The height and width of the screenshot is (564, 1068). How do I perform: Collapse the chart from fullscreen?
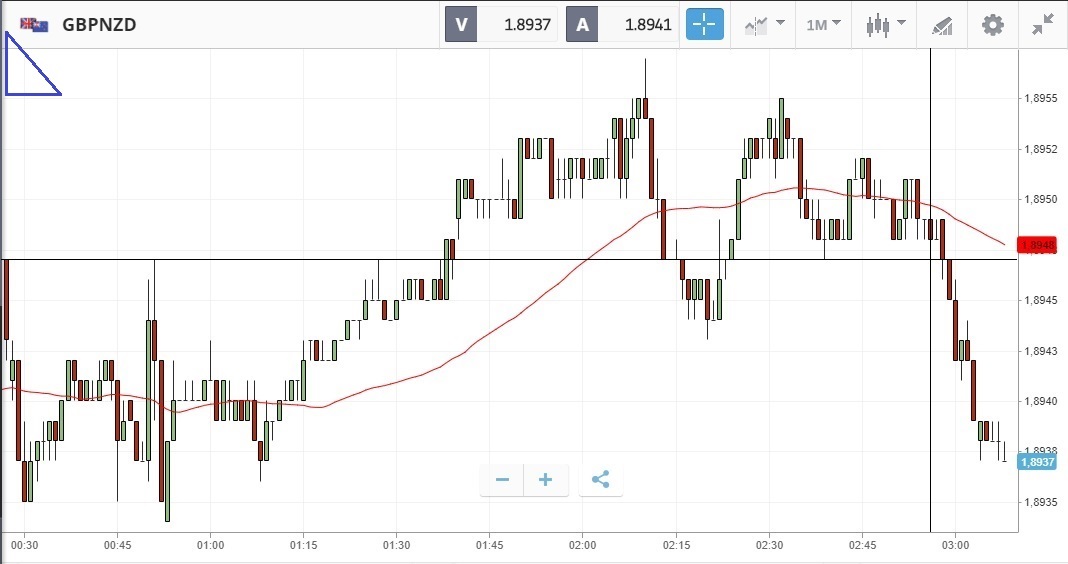(1044, 25)
